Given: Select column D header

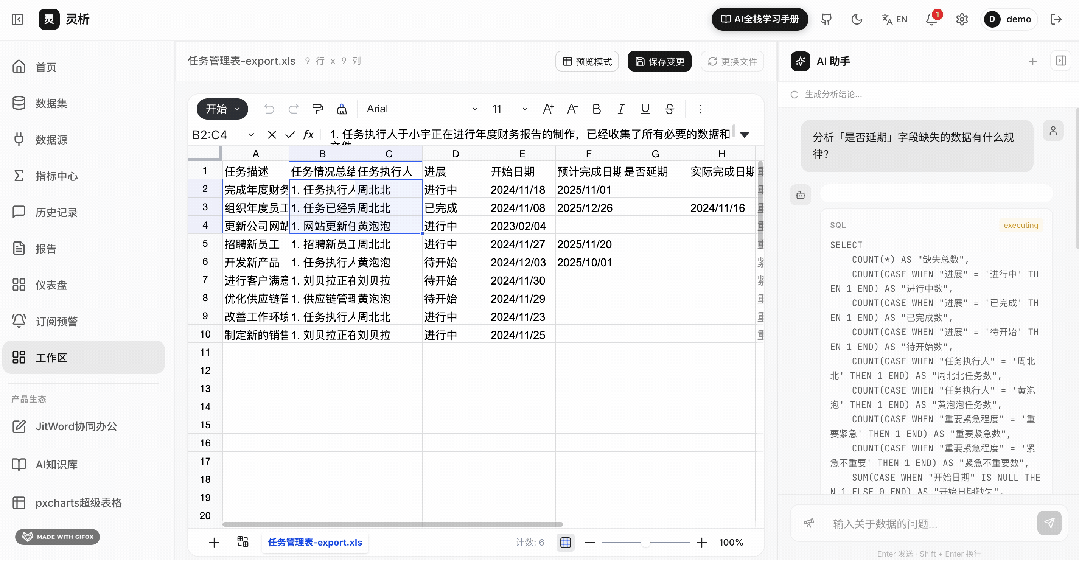Looking at the screenshot, I should pos(455,154).
